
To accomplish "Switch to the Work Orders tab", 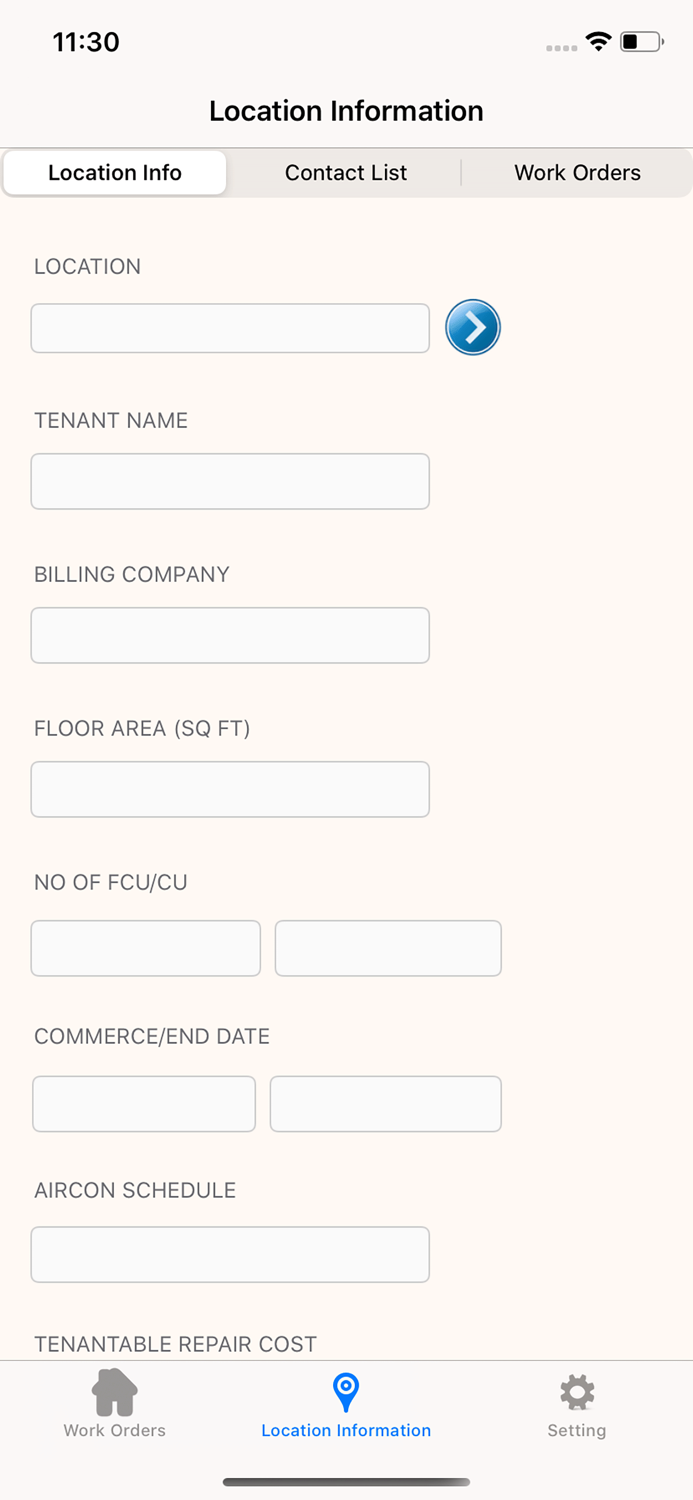I will (577, 172).
